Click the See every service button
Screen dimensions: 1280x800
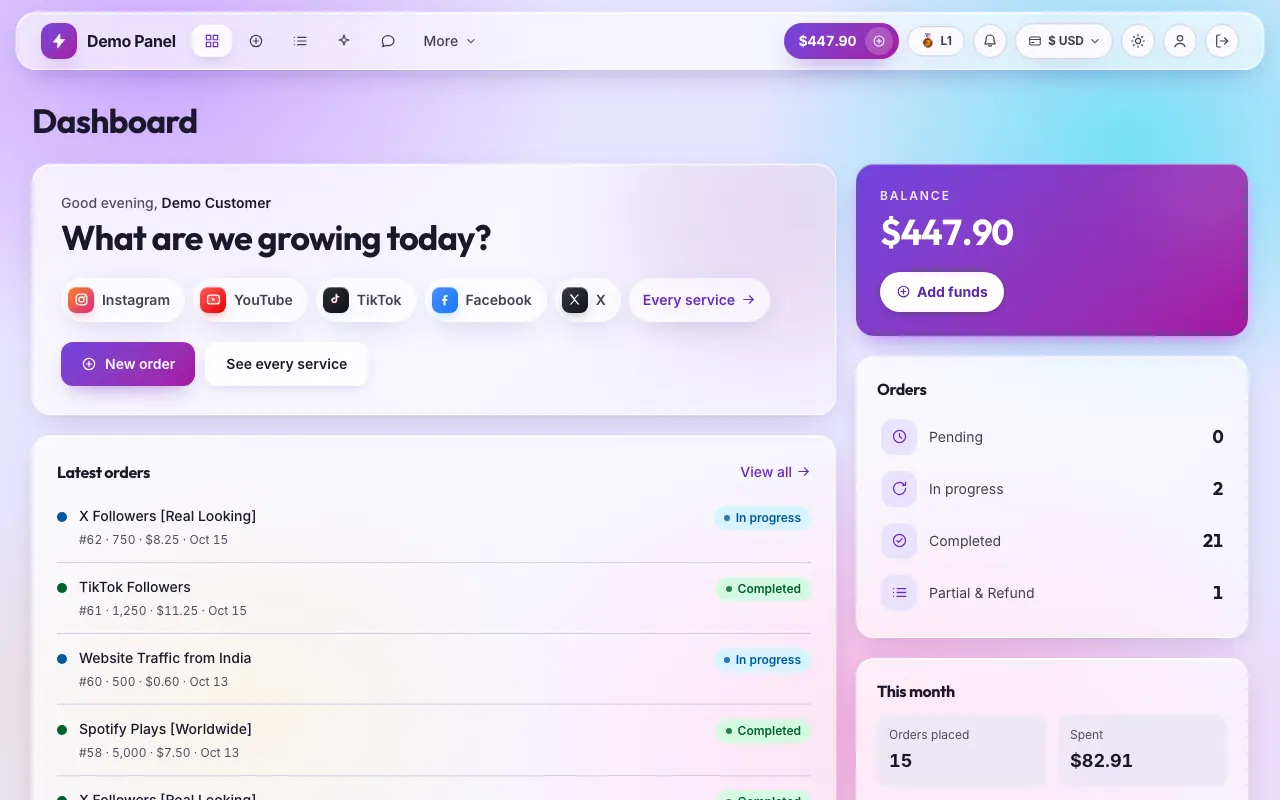286,364
